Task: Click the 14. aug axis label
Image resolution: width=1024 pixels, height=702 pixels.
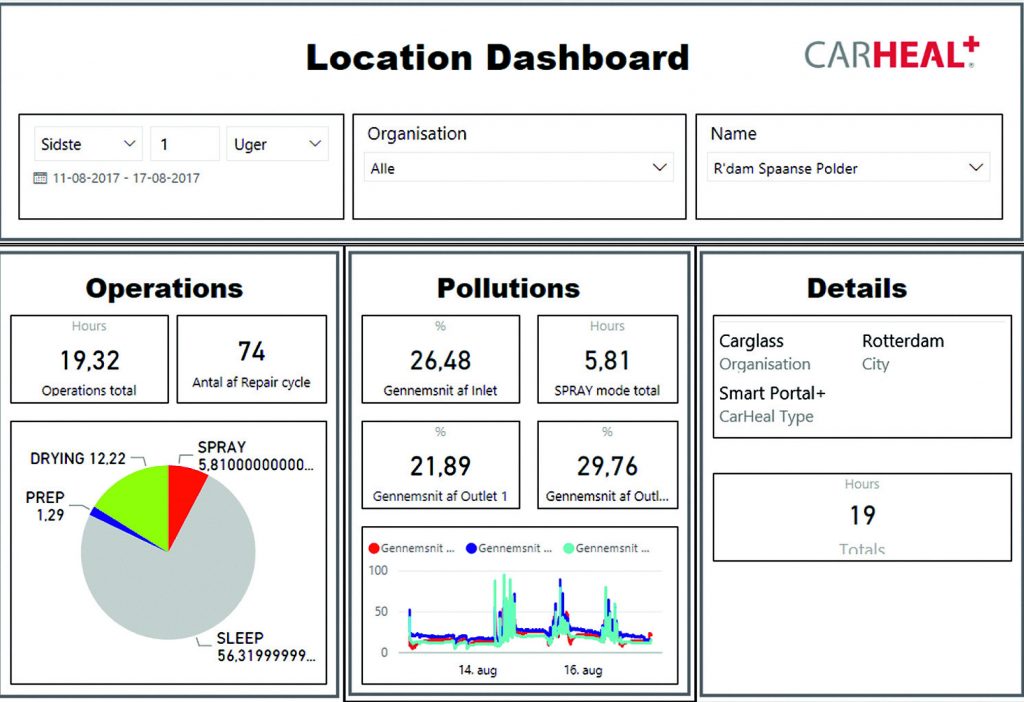Action: (479, 670)
